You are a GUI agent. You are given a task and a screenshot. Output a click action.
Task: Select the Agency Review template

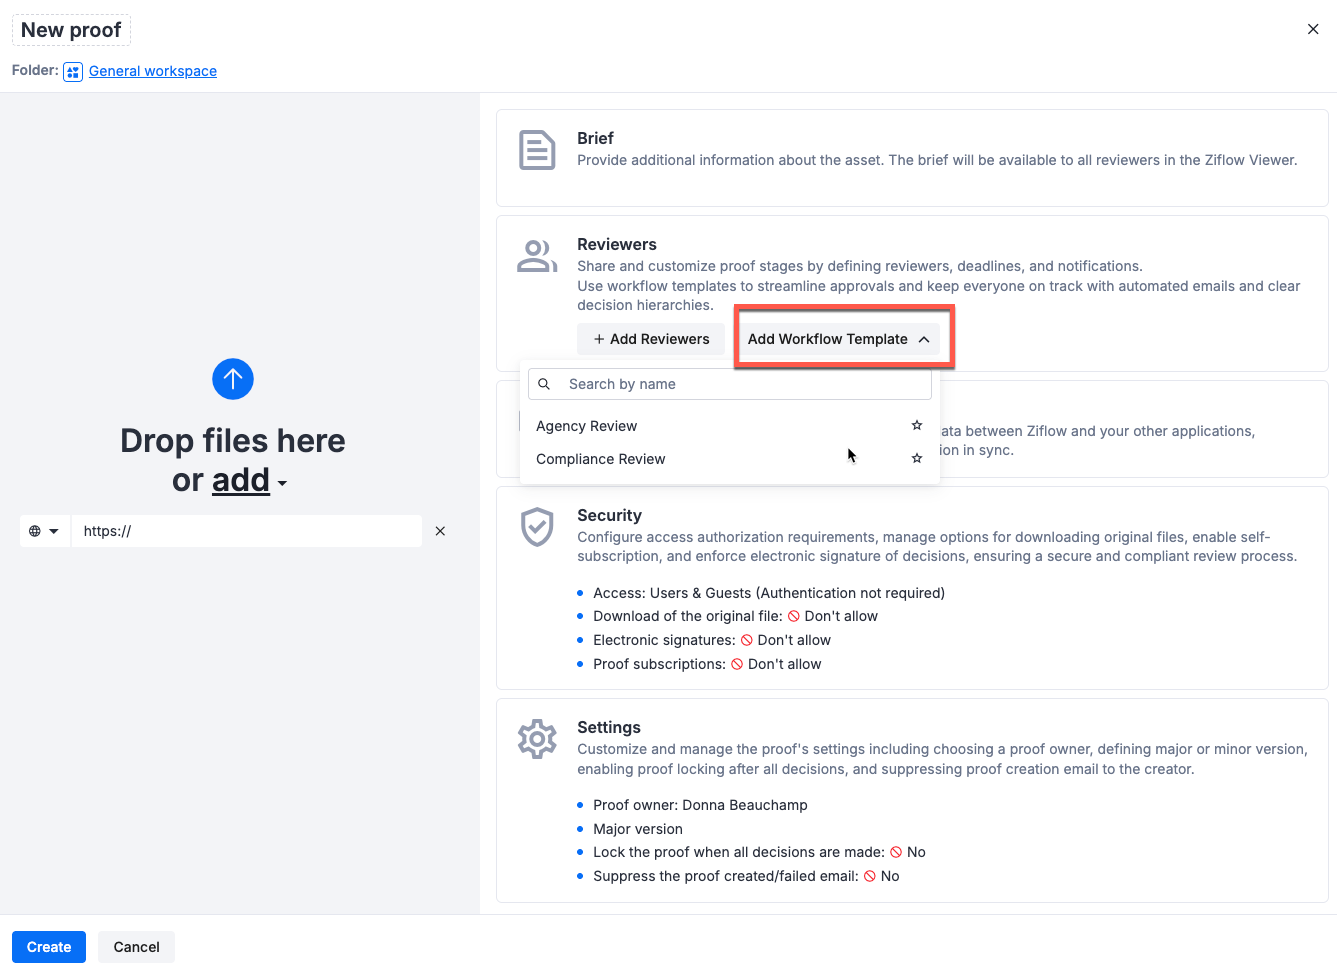[587, 426]
